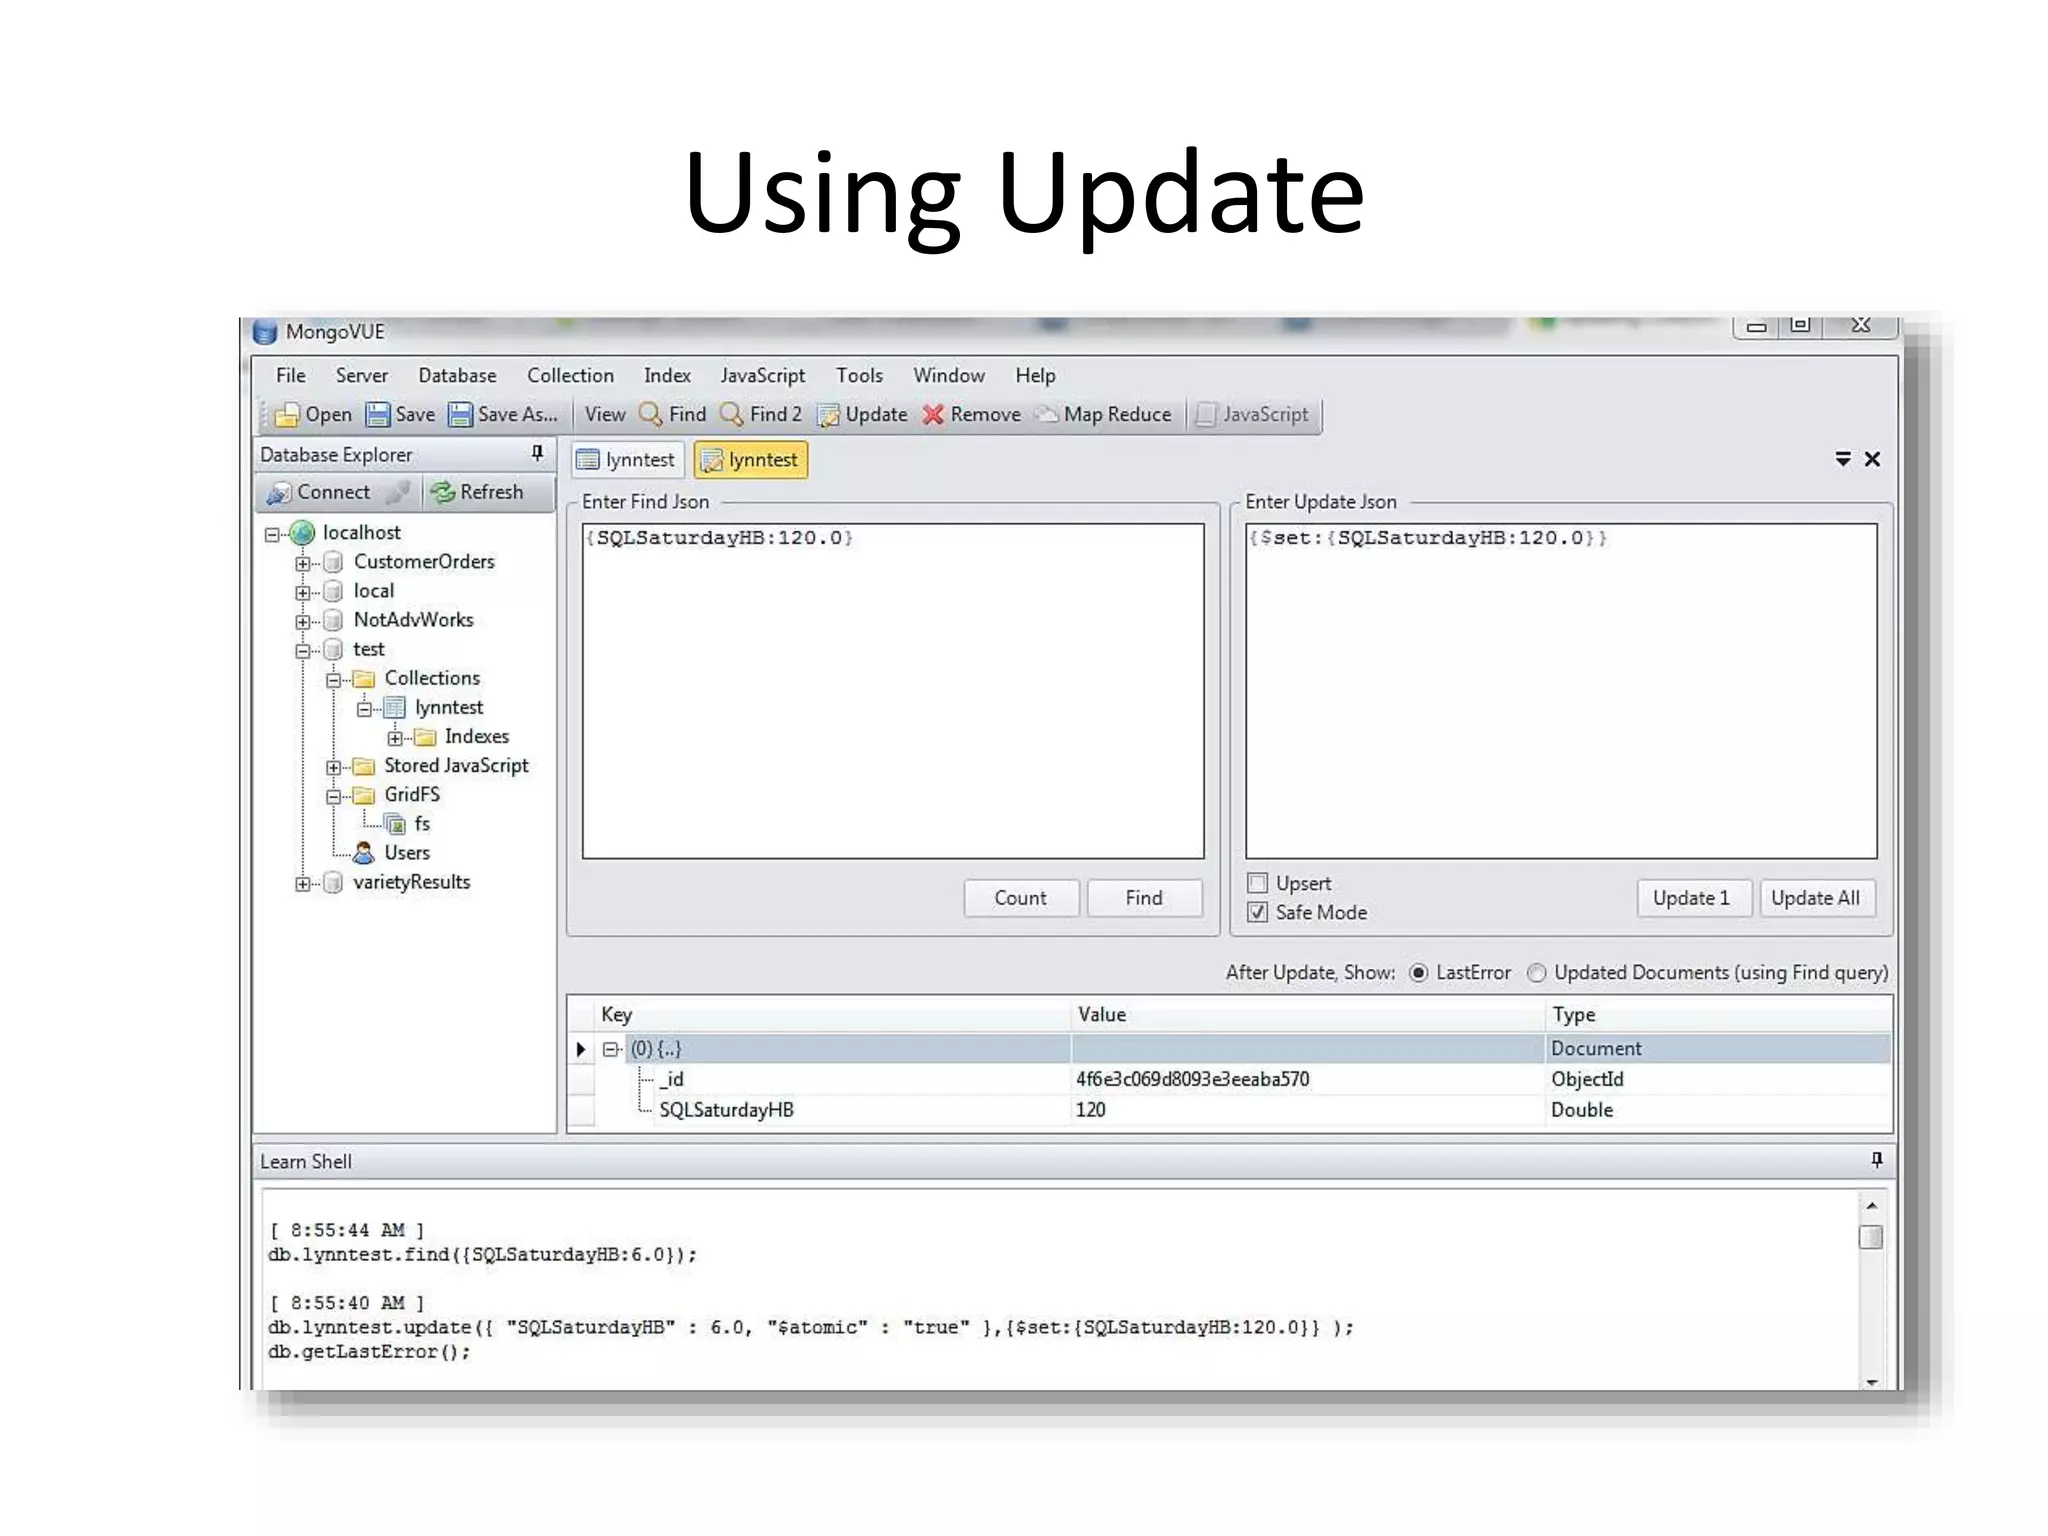The image size is (2048, 1536).
Task: Click the lynntest collection table icon
Action: [x=395, y=708]
